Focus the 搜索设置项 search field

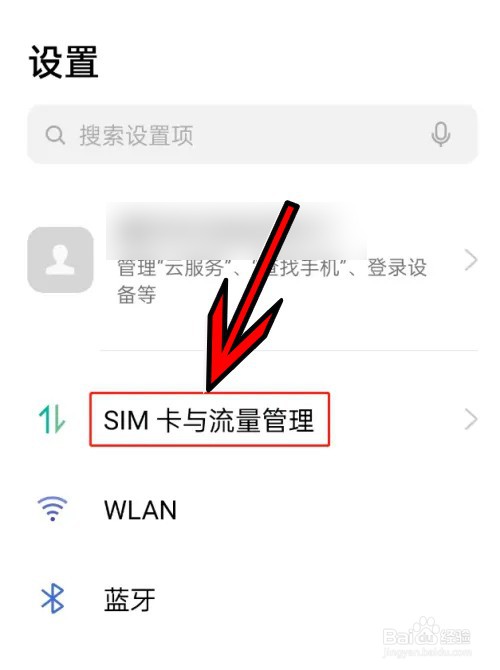(252, 135)
